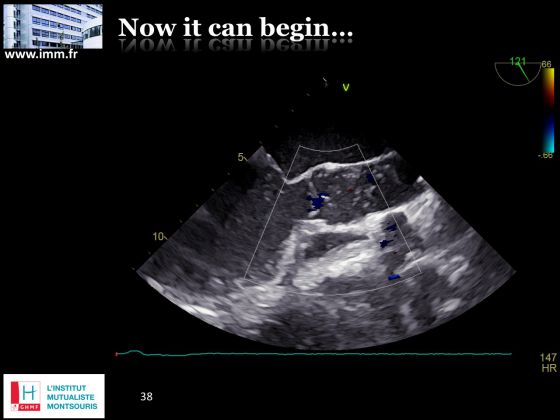Click the large blue Doppler flow jet
This screenshot has height=420, width=560.
click(317, 203)
